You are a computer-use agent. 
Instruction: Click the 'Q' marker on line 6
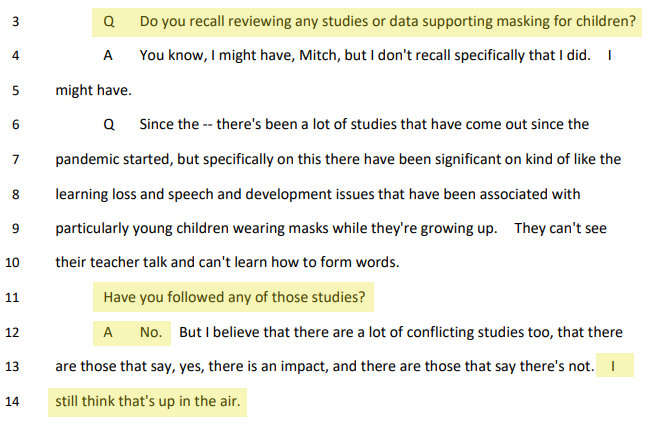pyautogui.click(x=109, y=125)
